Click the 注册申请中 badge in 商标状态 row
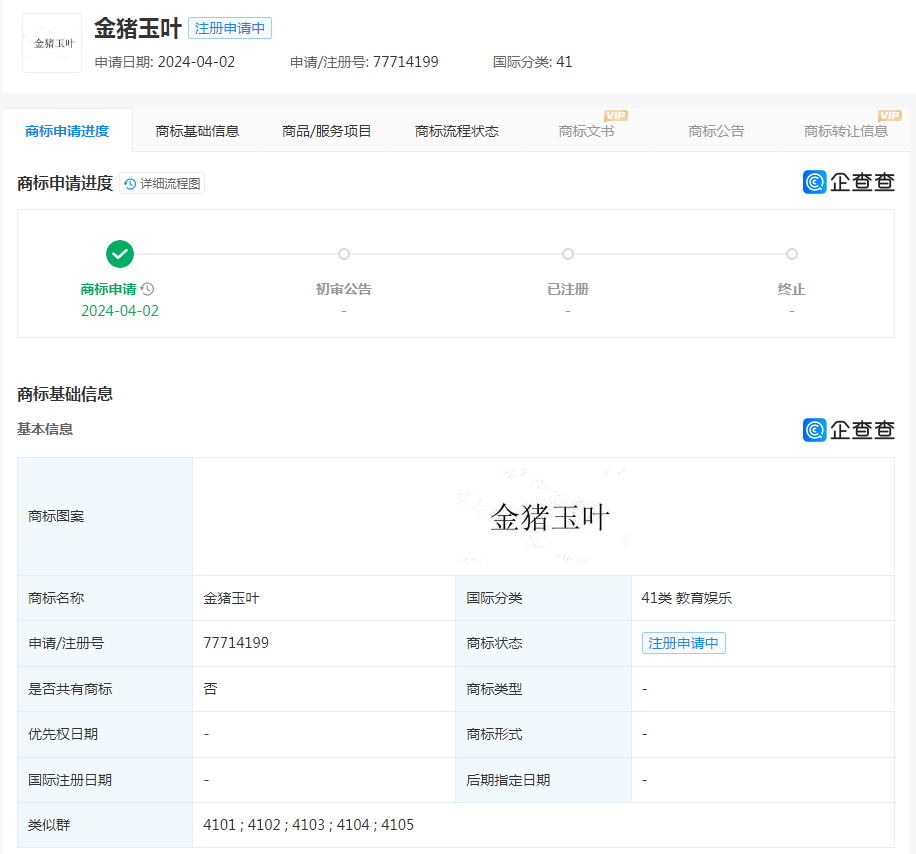 tap(683, 643)
